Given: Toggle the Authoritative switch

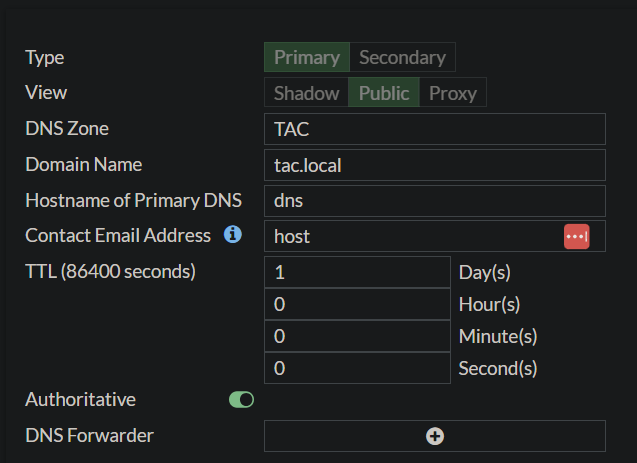Looking at the screenshot, I should point(241,400).
